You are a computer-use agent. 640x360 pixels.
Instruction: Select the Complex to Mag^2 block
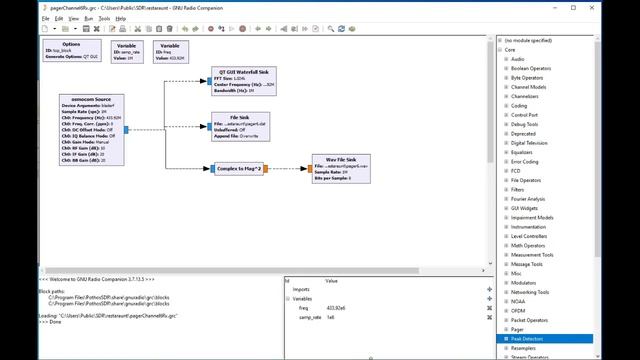239,169
